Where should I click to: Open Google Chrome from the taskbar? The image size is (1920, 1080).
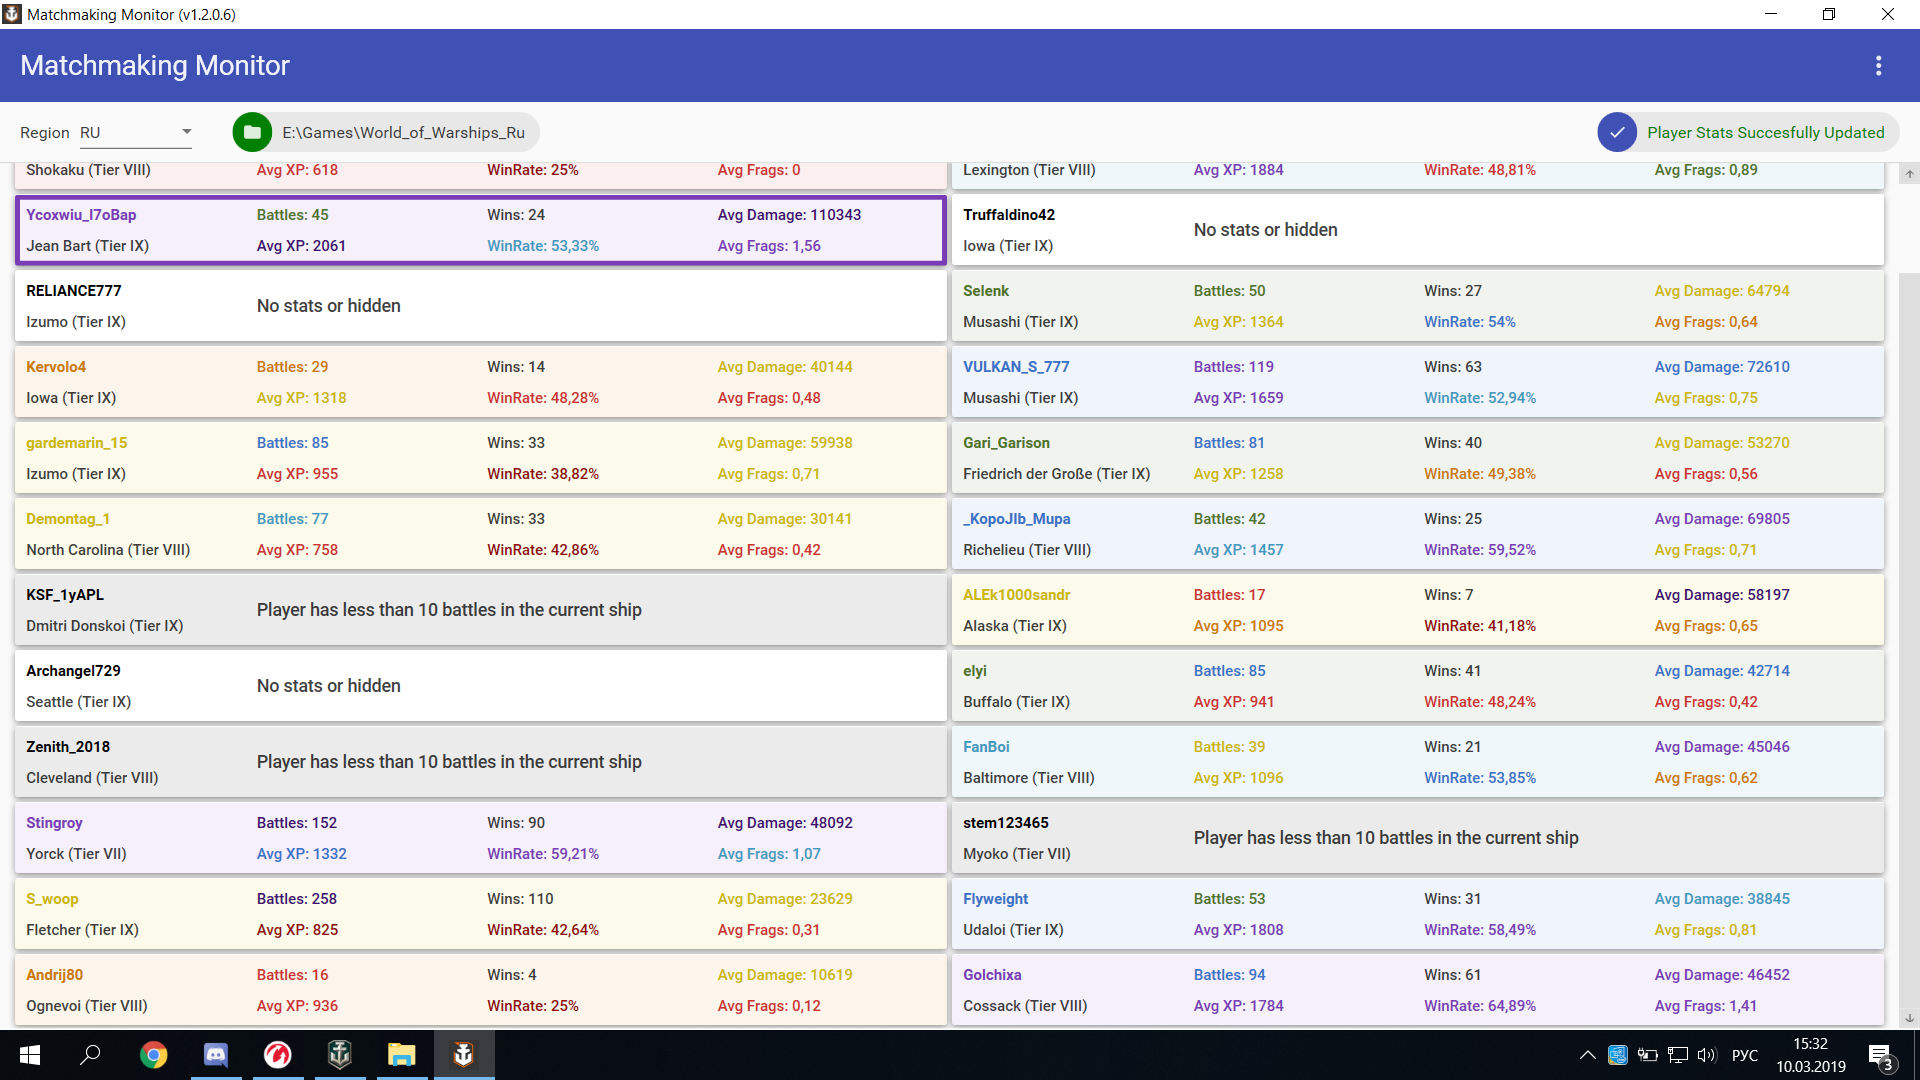tap(153, 1055)
